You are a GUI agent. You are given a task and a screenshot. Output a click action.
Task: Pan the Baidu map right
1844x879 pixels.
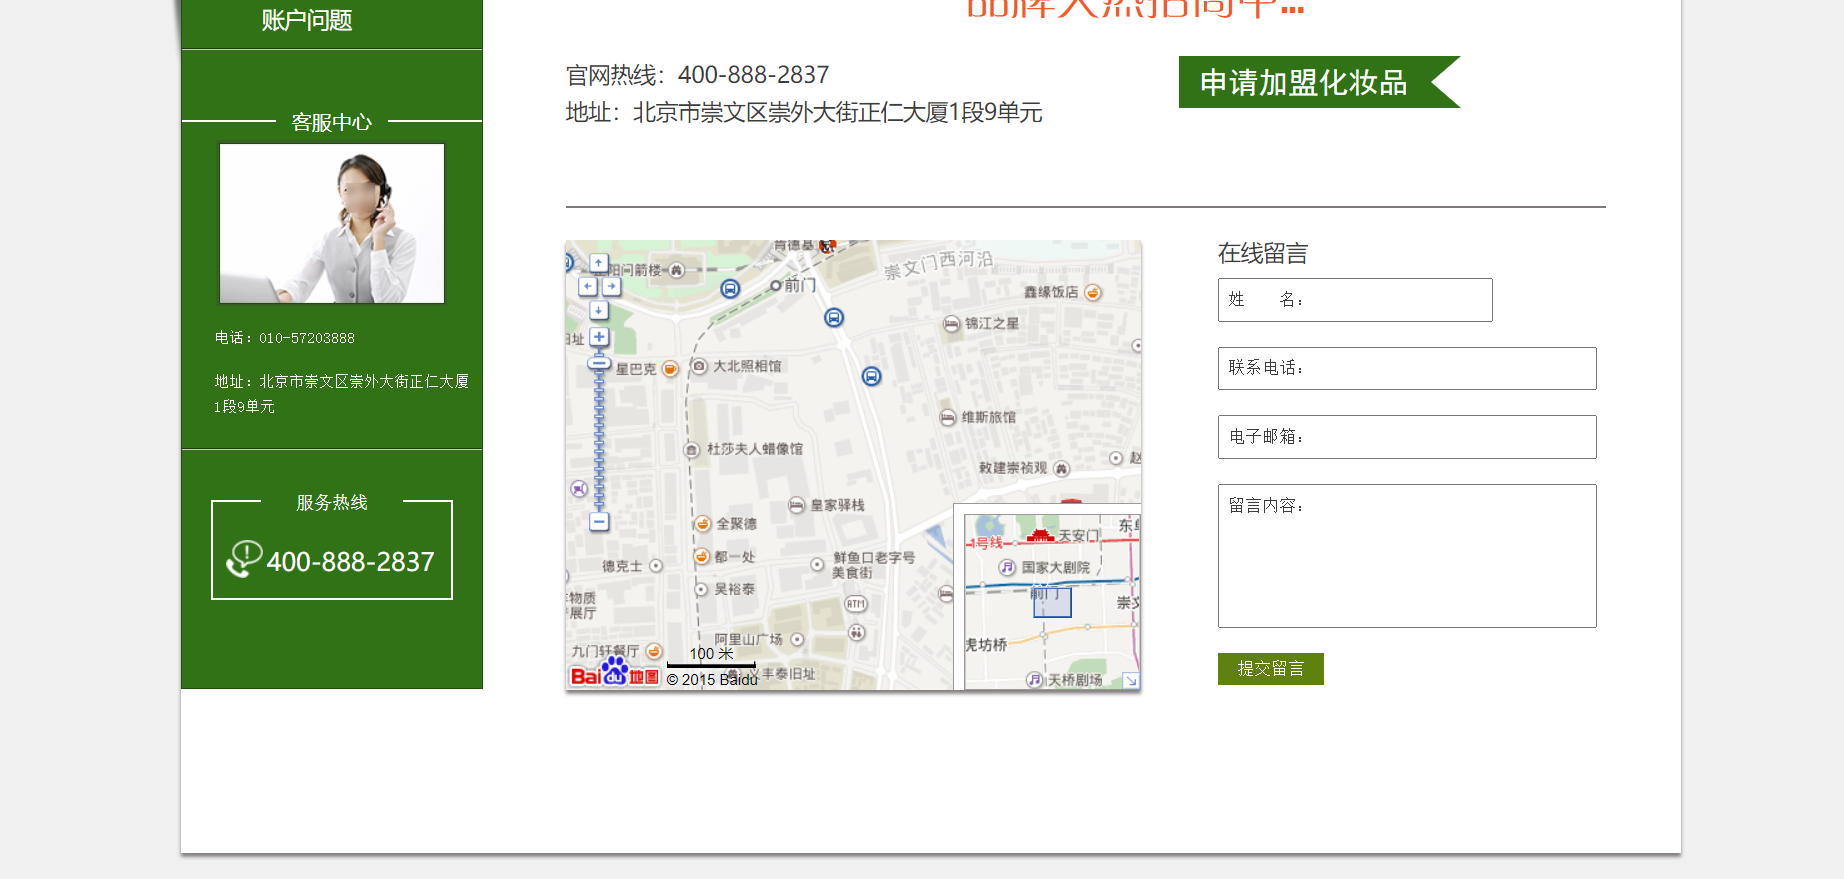point(611,286)
